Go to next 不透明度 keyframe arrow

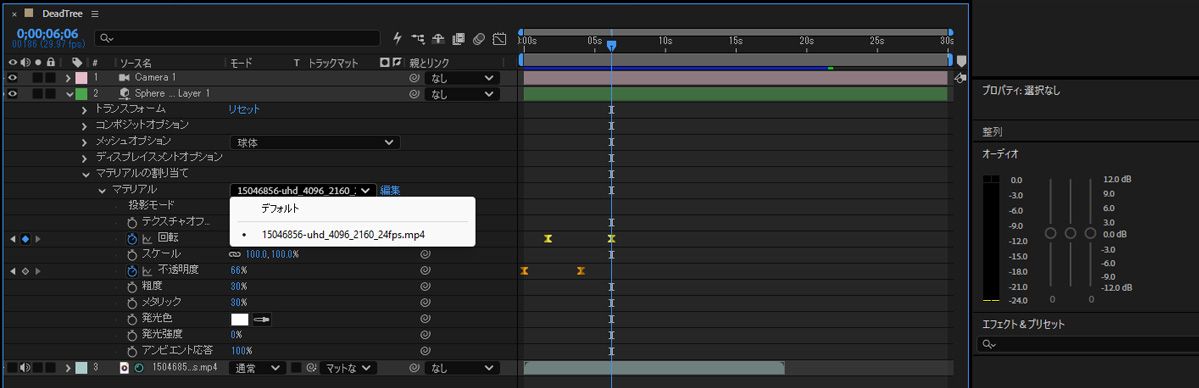pyautogui.click(x=38, y=271)
